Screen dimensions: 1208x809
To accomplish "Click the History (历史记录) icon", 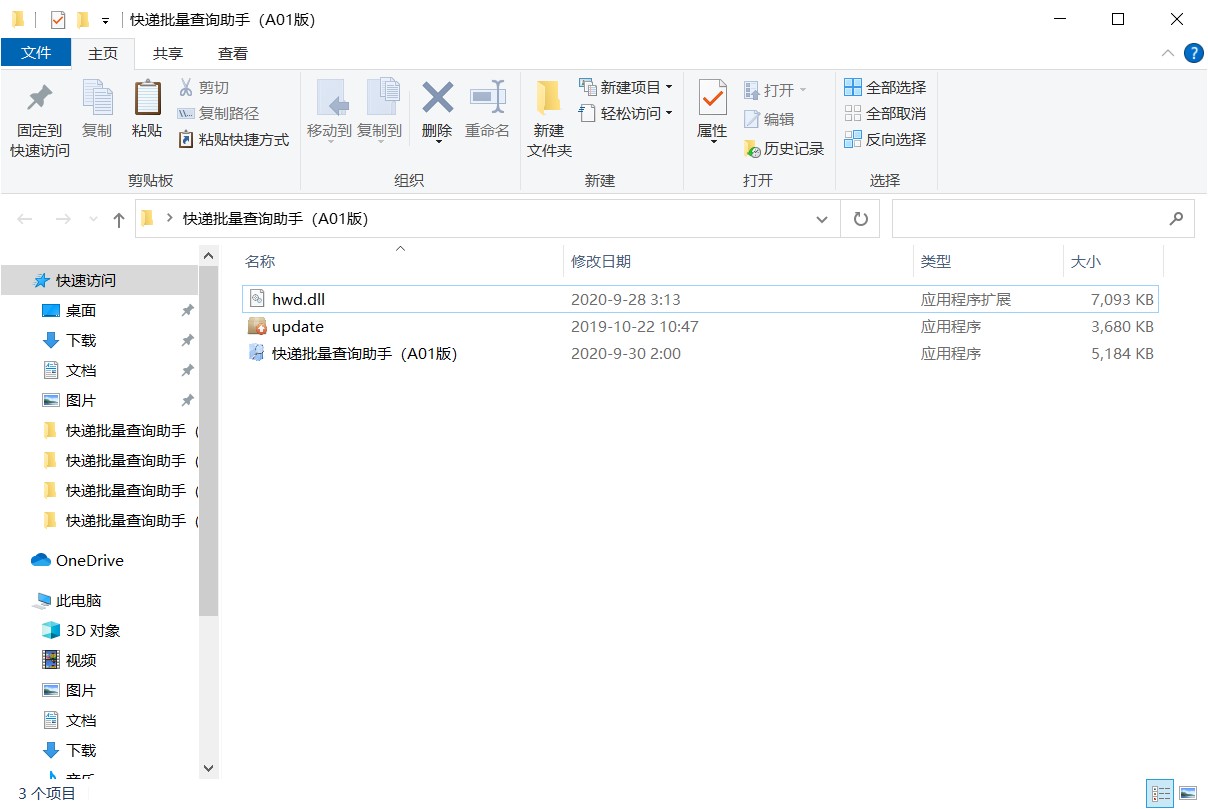I will tap(753, 149).
